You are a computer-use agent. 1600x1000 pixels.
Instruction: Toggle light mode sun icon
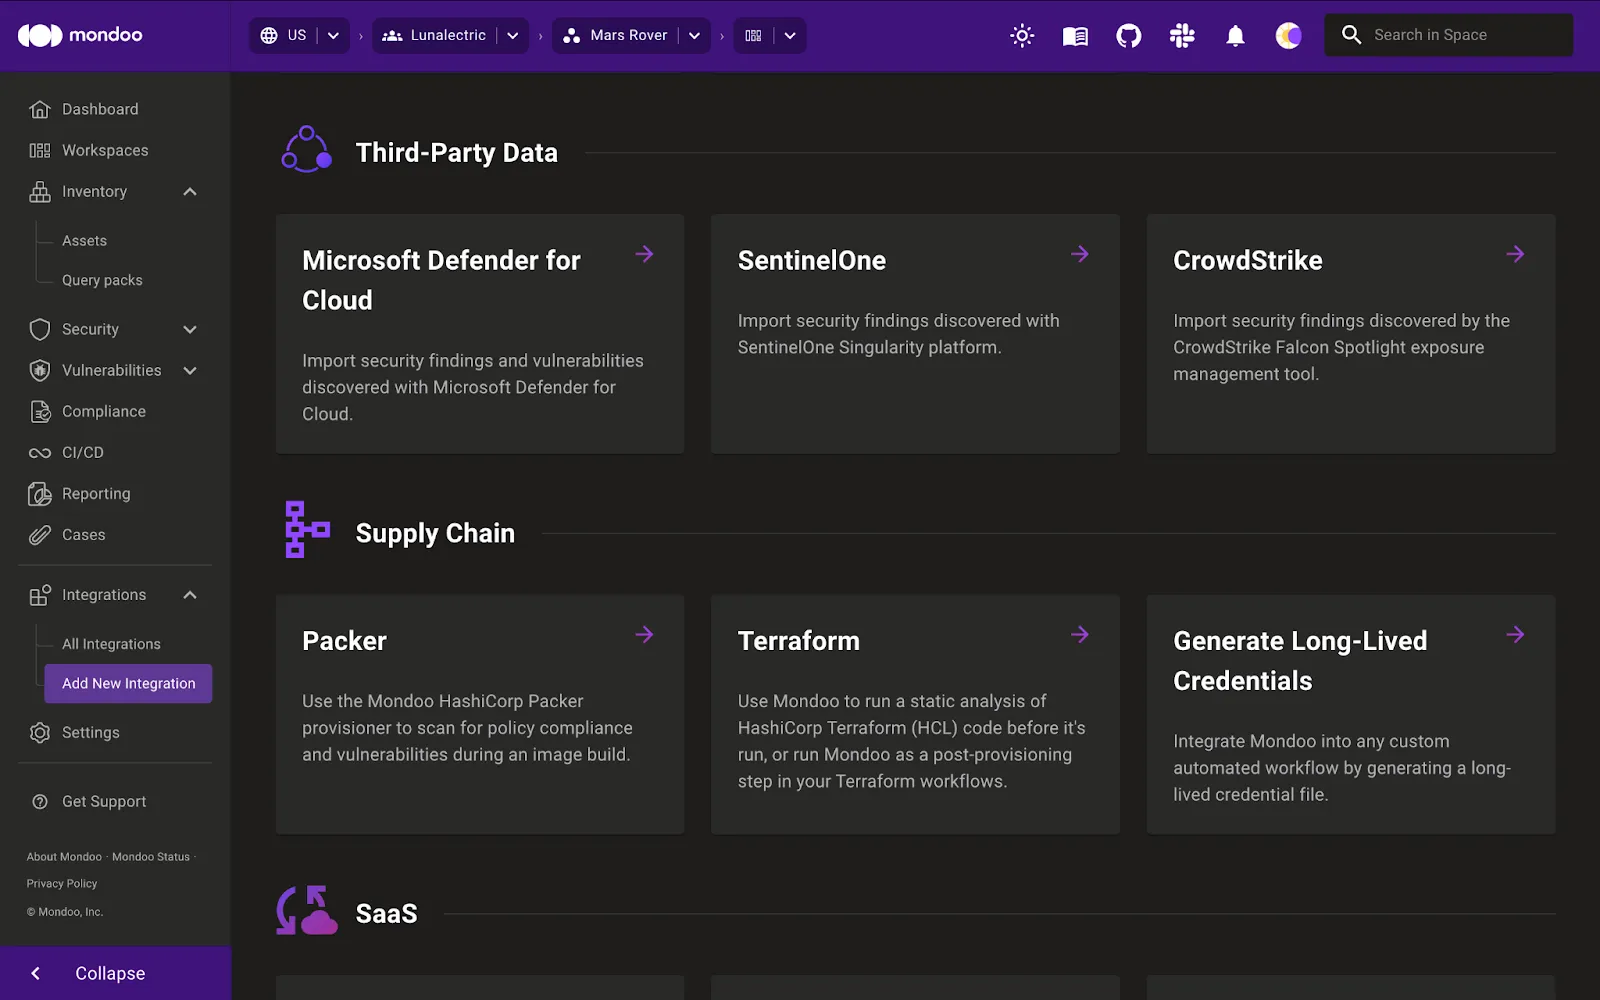tap(1022, 36)
